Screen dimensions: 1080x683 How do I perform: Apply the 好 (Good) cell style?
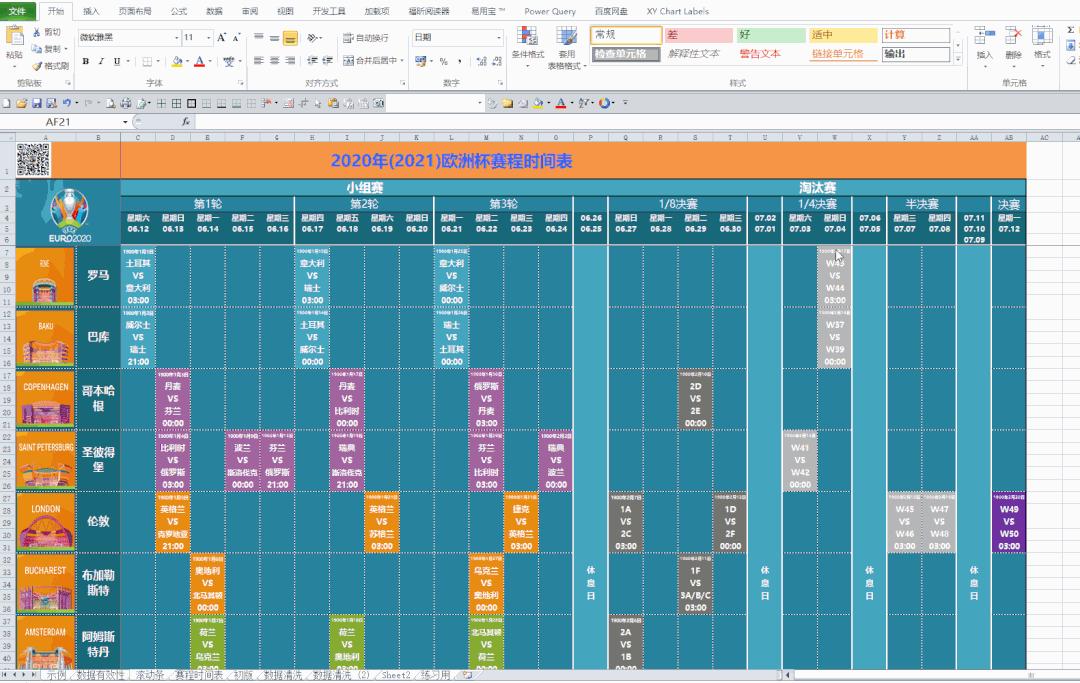pyautogui.click(x=771, y=34)
